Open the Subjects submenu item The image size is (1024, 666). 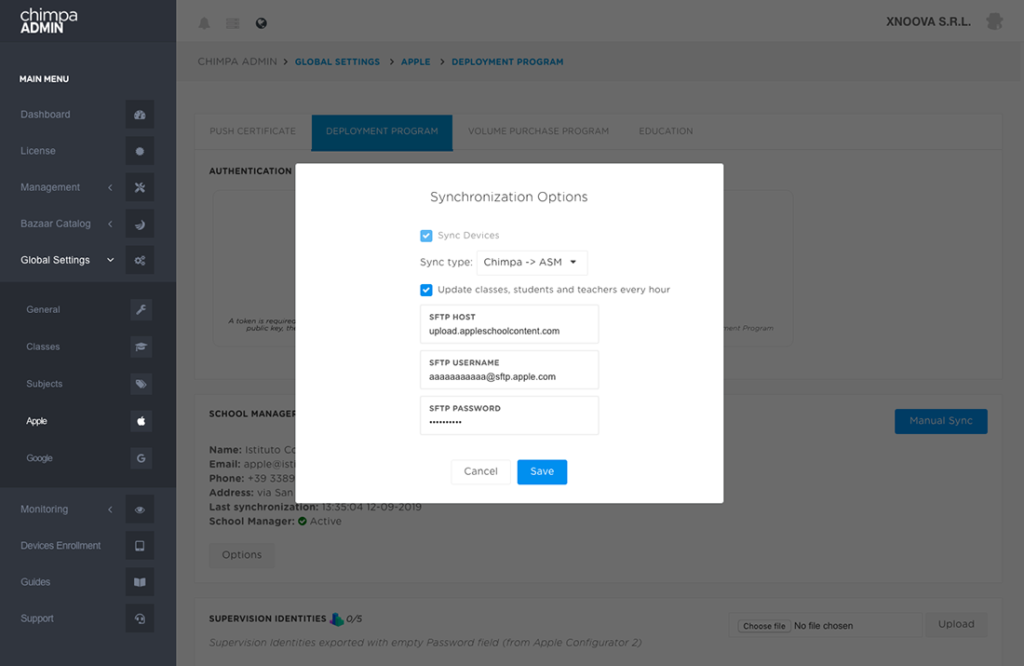[44, 384]
